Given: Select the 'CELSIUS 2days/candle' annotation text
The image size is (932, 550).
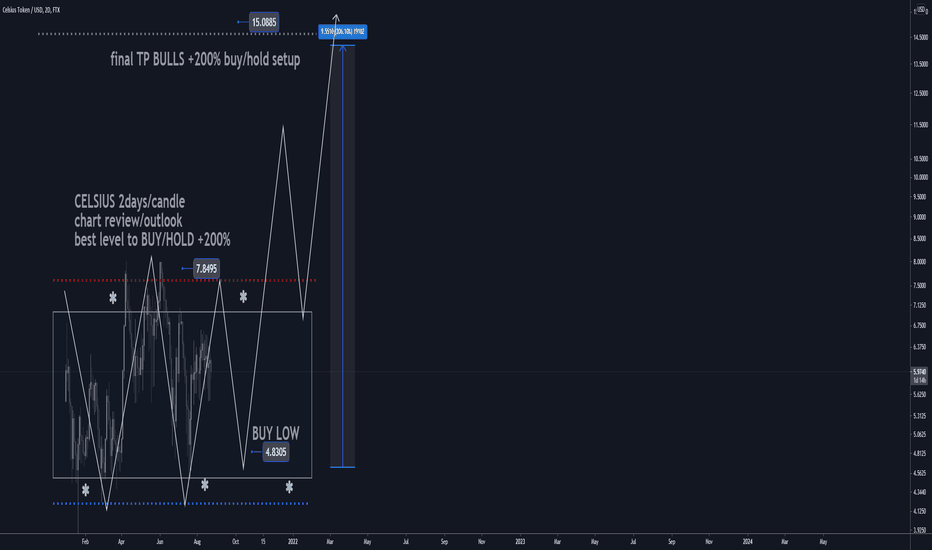Looking at the screenshot, I should (x=130, y=202).
